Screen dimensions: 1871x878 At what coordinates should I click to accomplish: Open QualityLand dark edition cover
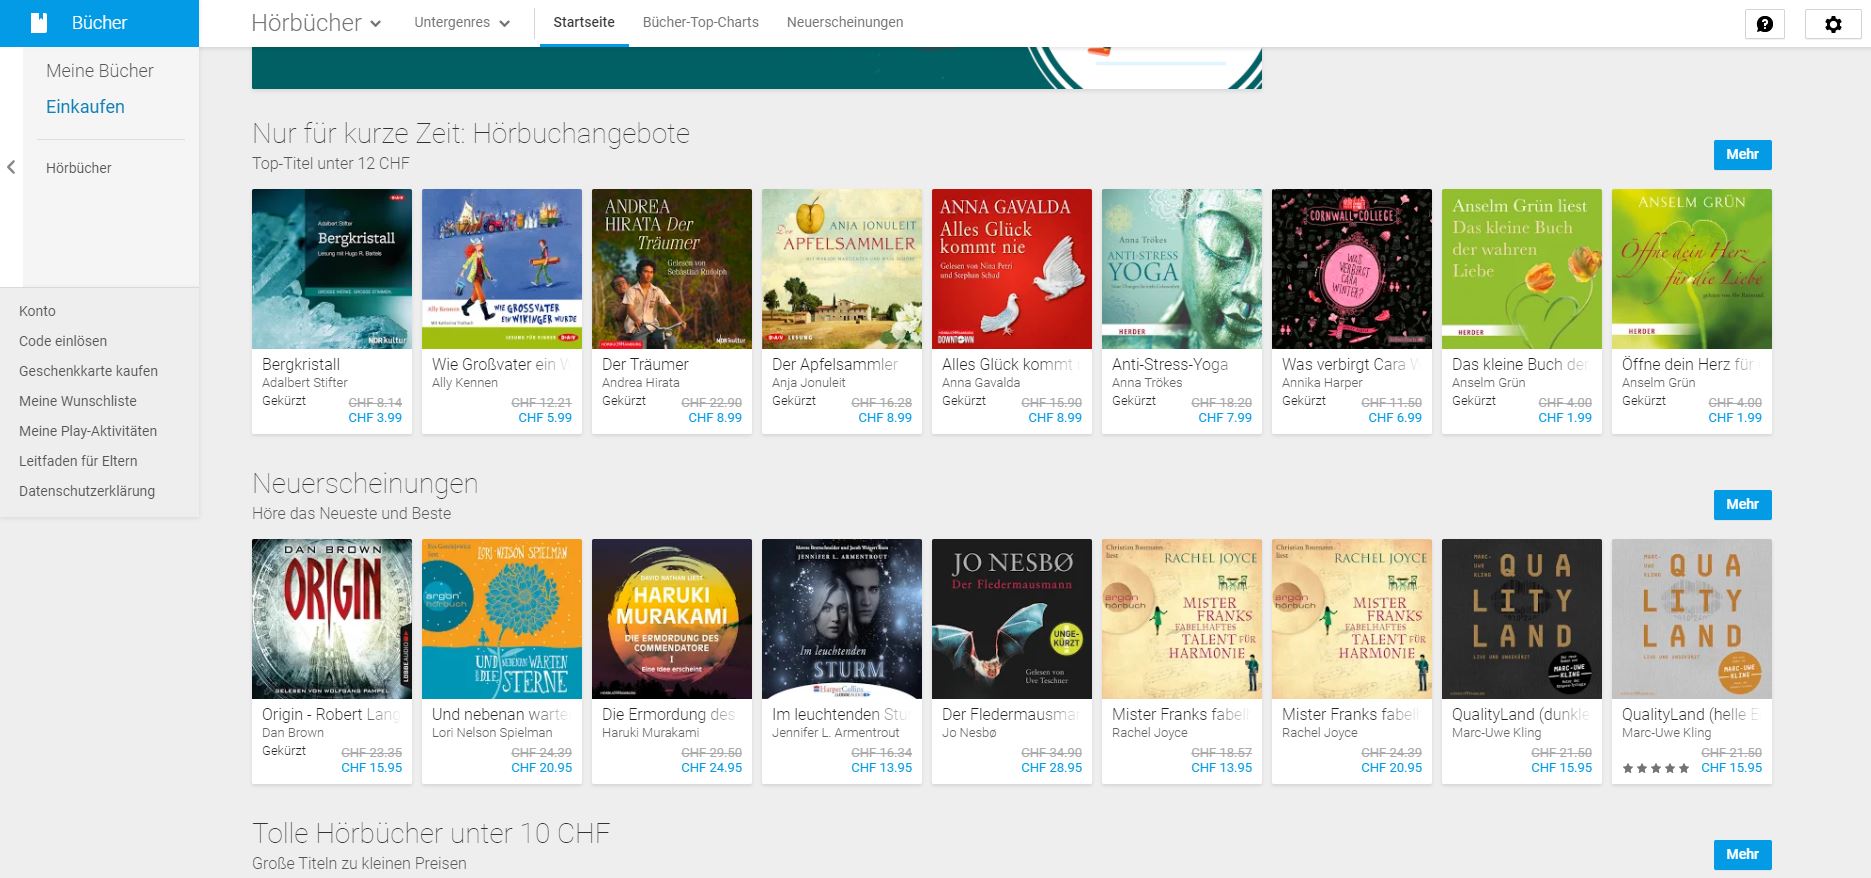(x=1522, y=619)
